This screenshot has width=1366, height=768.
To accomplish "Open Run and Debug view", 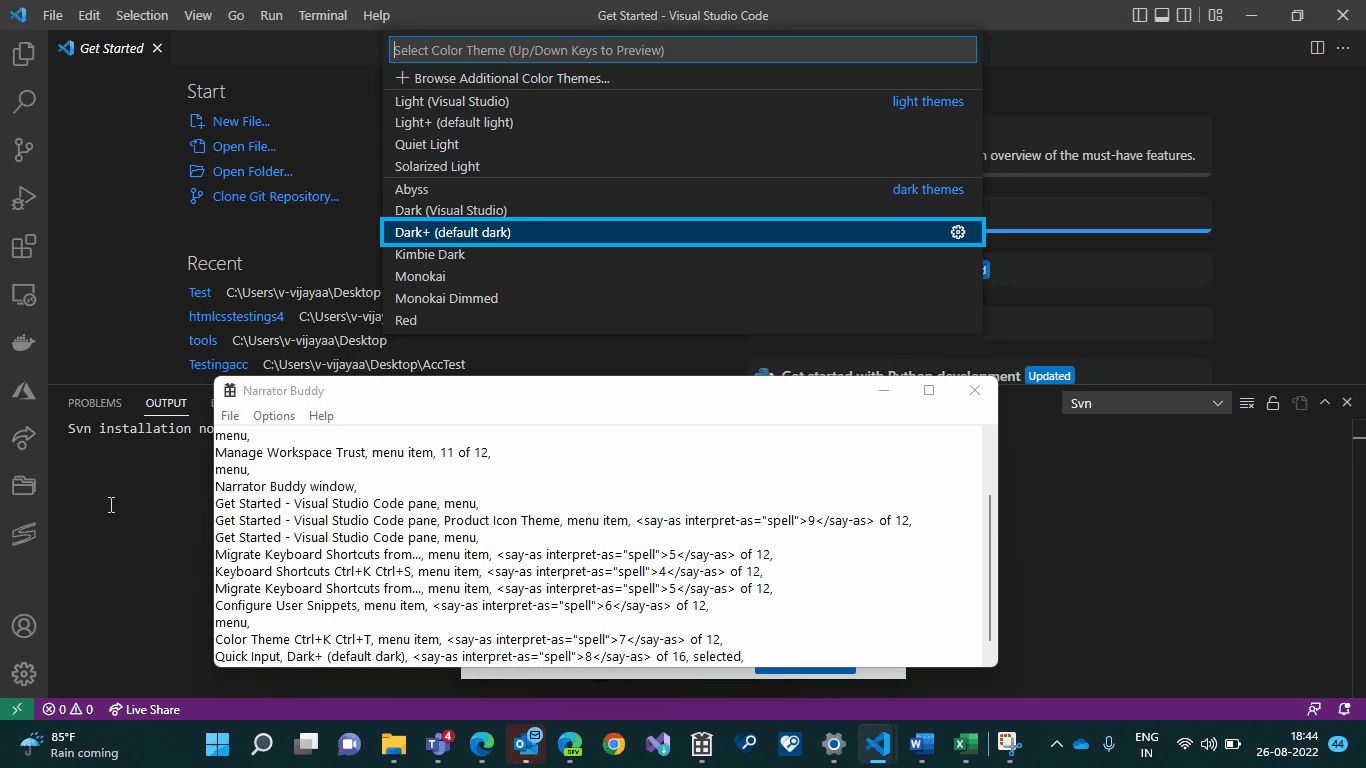I will pyautogui.click(x=24, y=197).
